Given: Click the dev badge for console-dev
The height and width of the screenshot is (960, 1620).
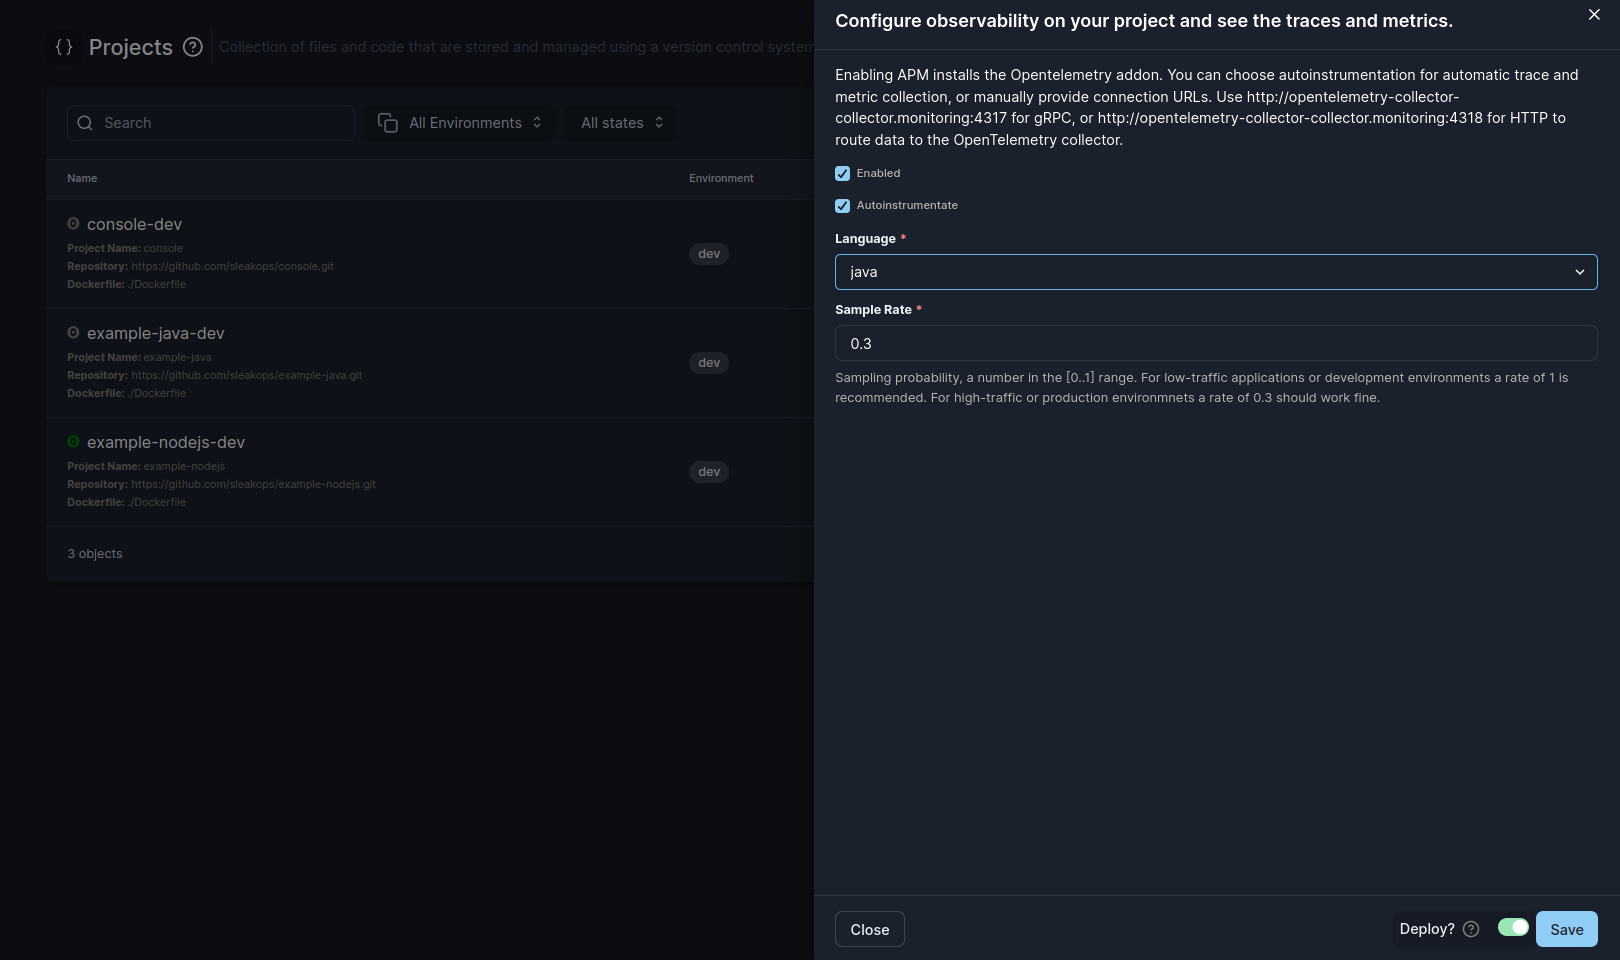Looking at the screenshot, I should pos(709,254).
